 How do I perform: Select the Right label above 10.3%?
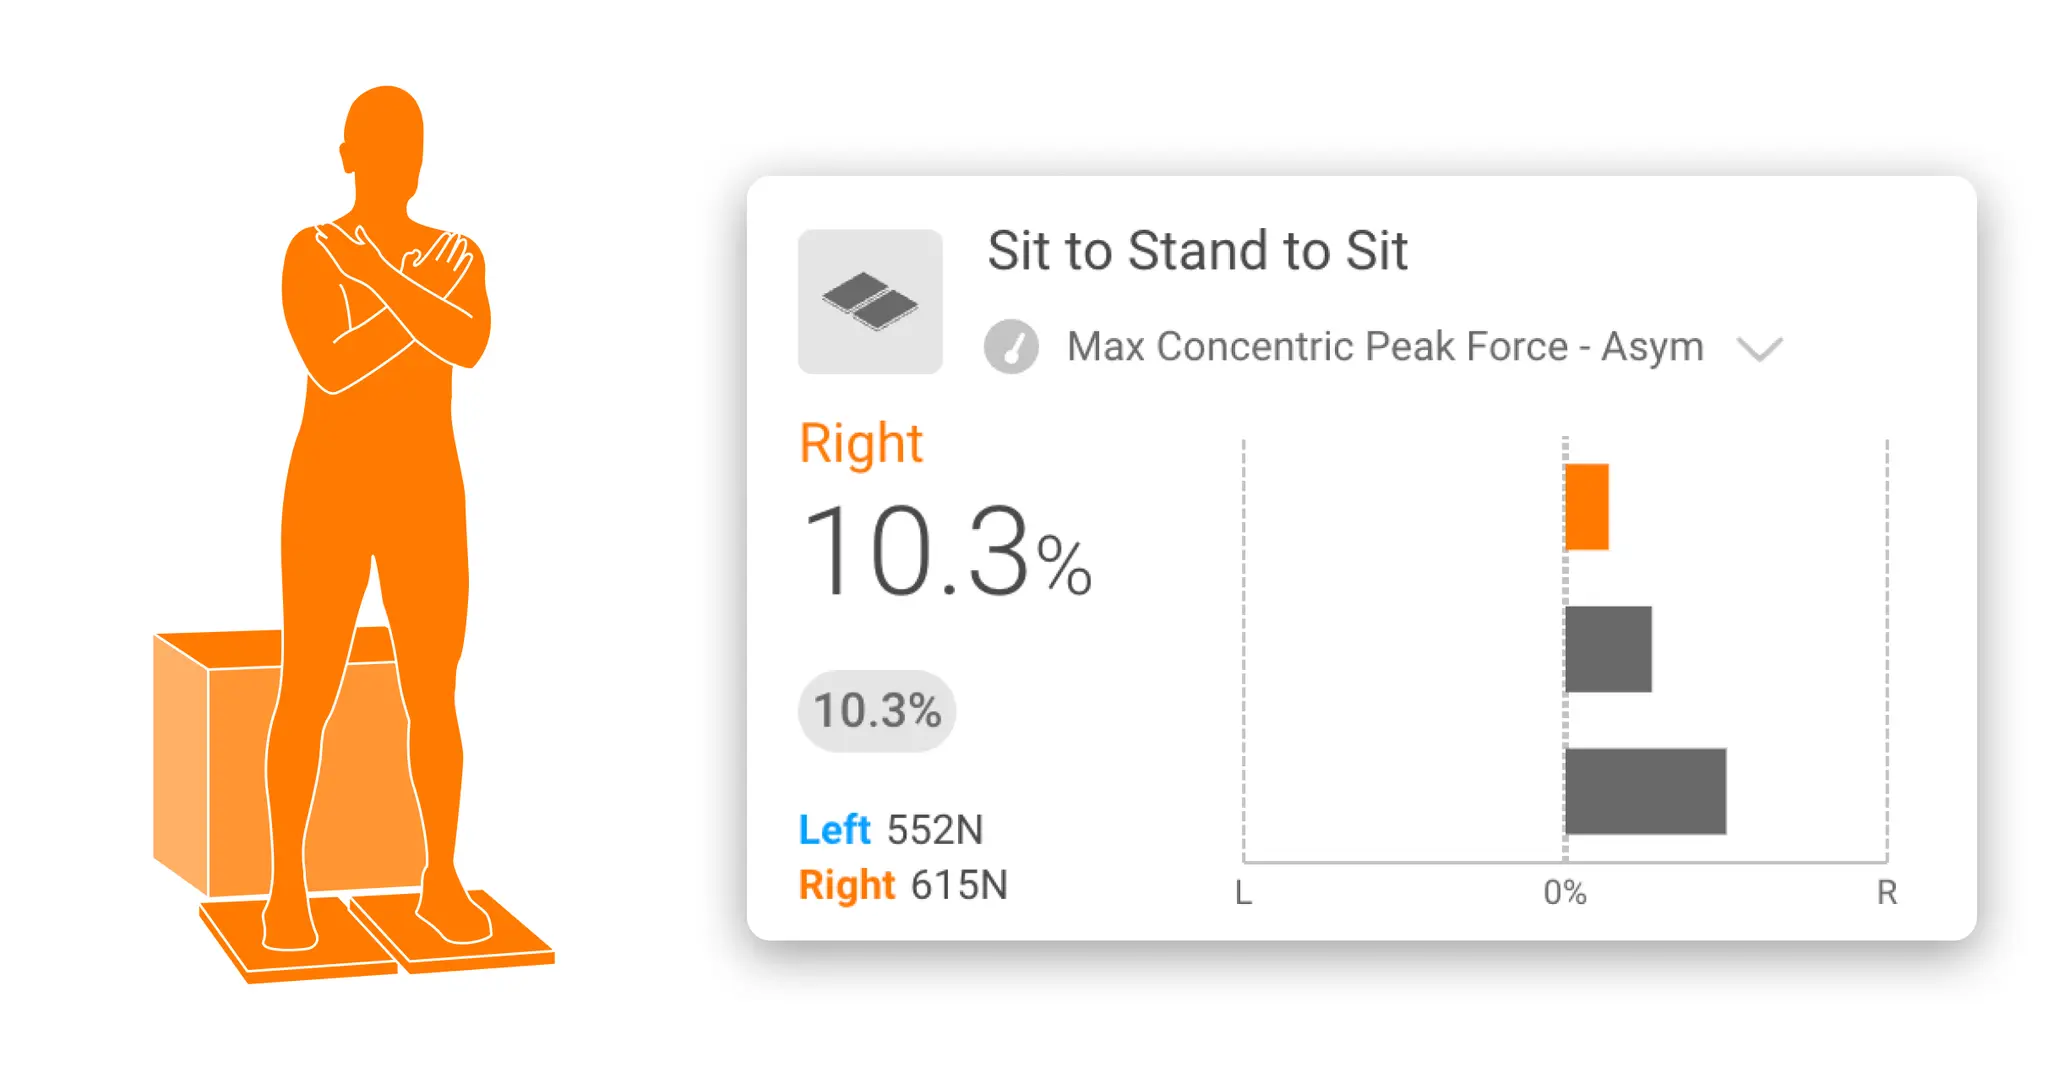[x=860, y=442]
